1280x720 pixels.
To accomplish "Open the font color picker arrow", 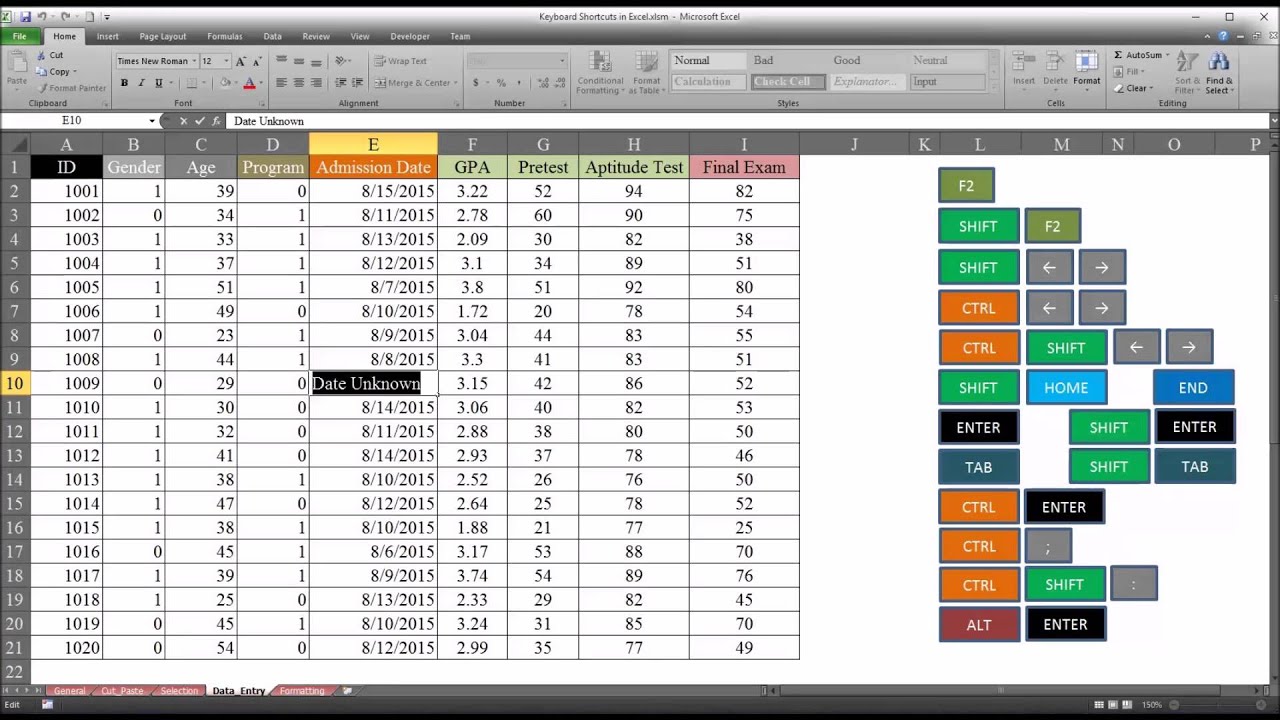I will click(x=261, y=83).
